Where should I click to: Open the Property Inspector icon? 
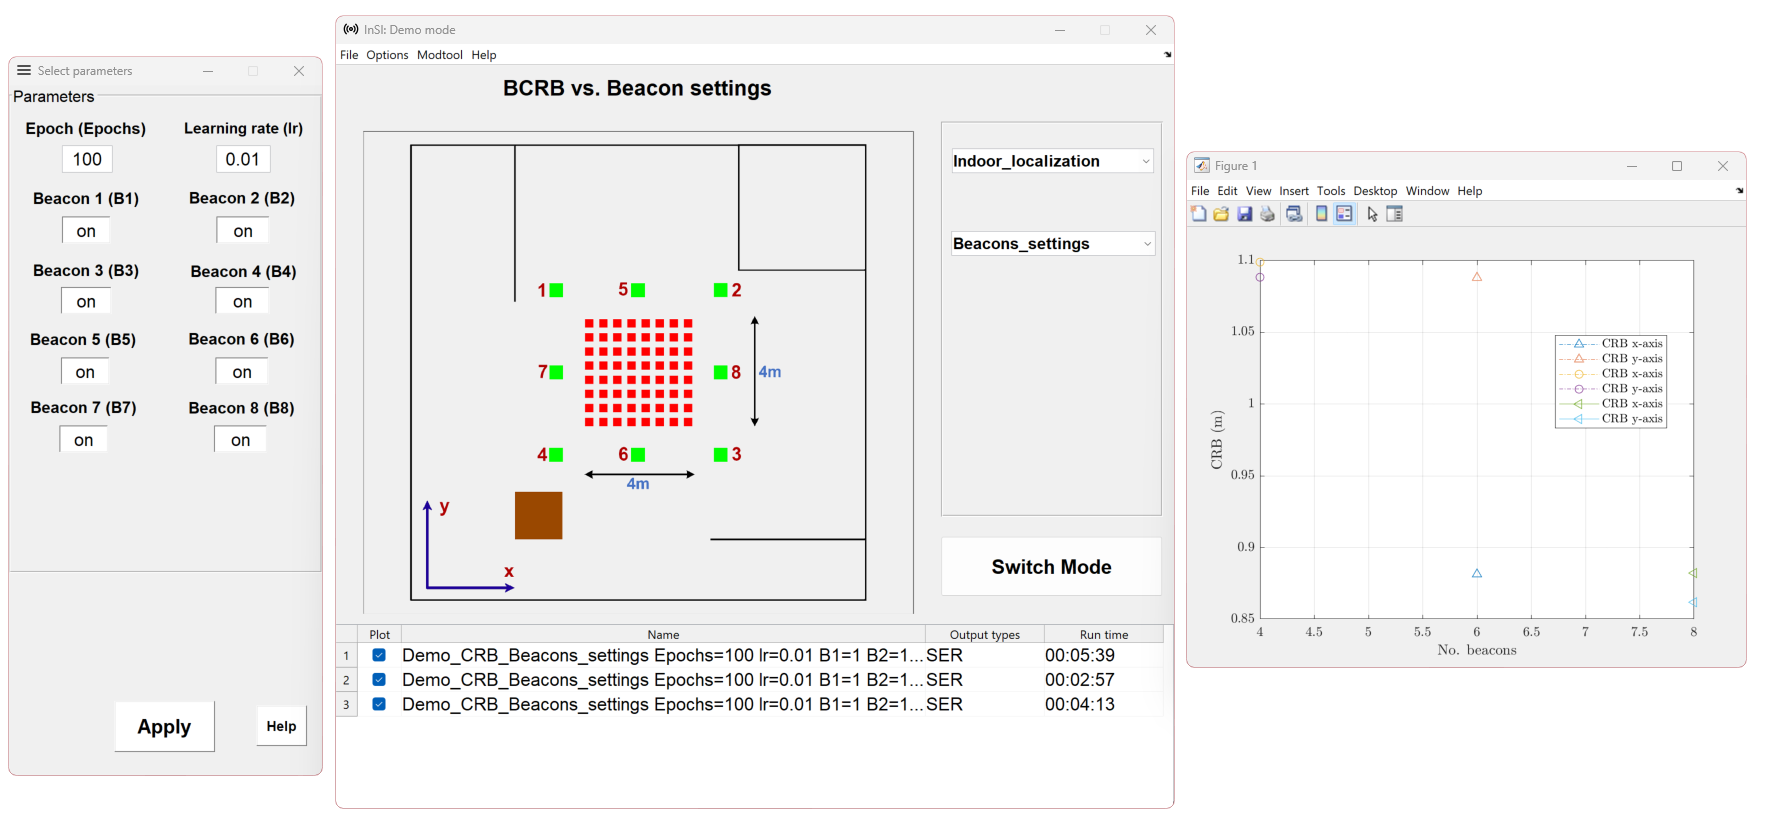point(1395,214)
